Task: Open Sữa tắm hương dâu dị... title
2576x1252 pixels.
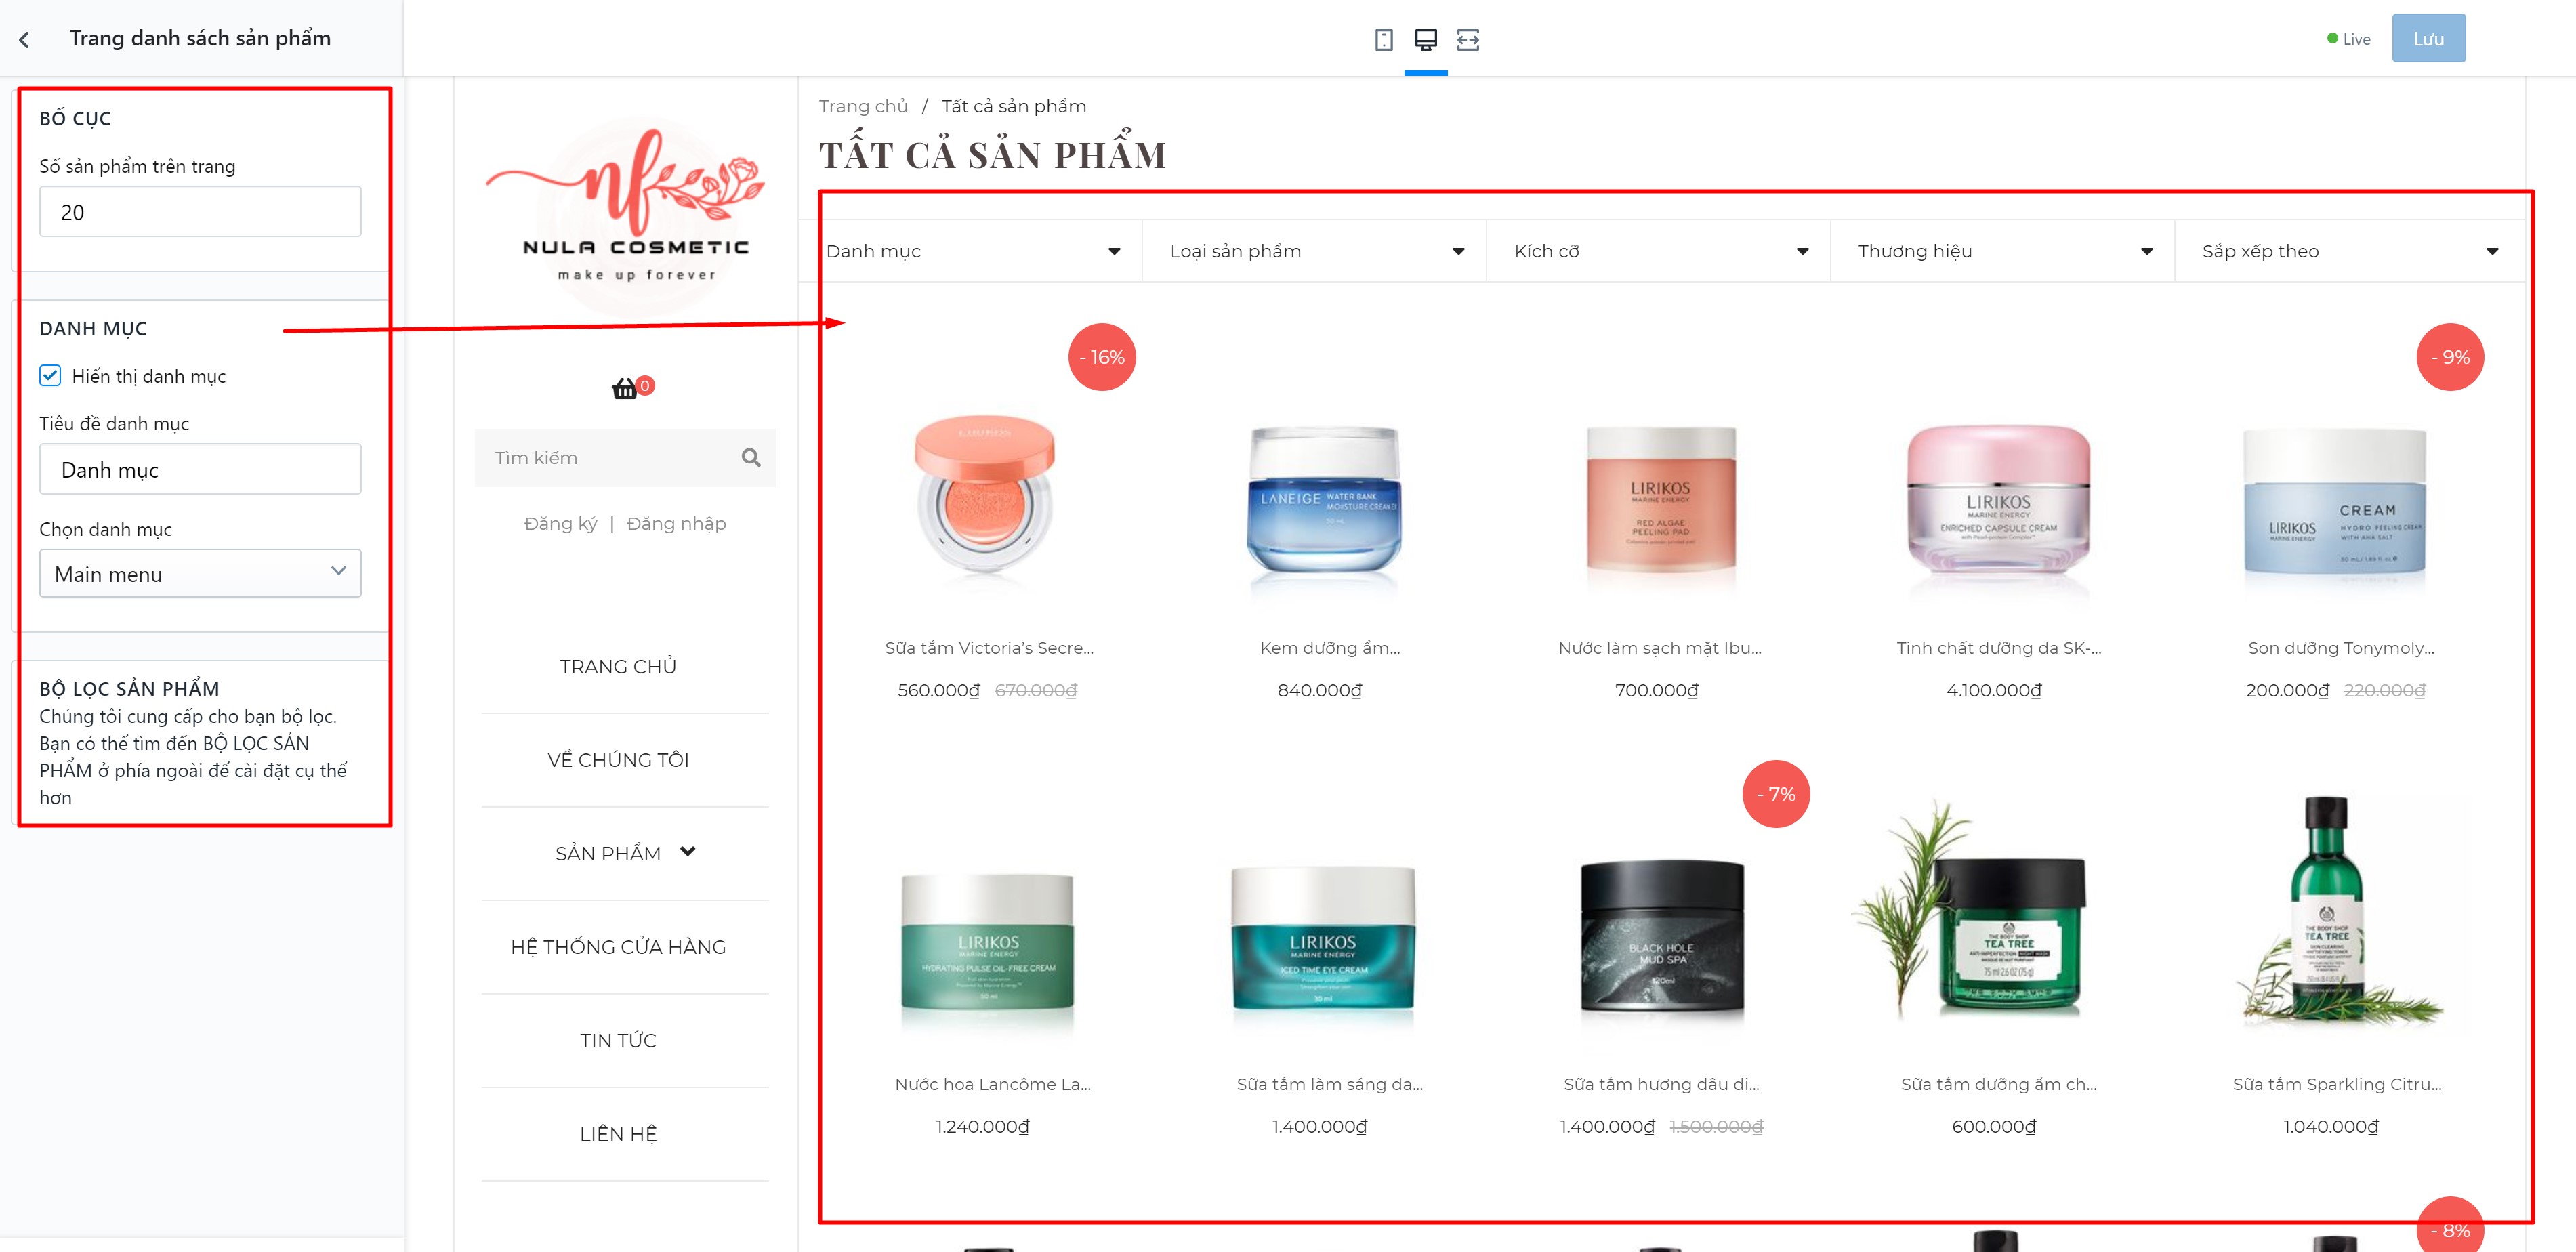Action: pos(1661,1085)
